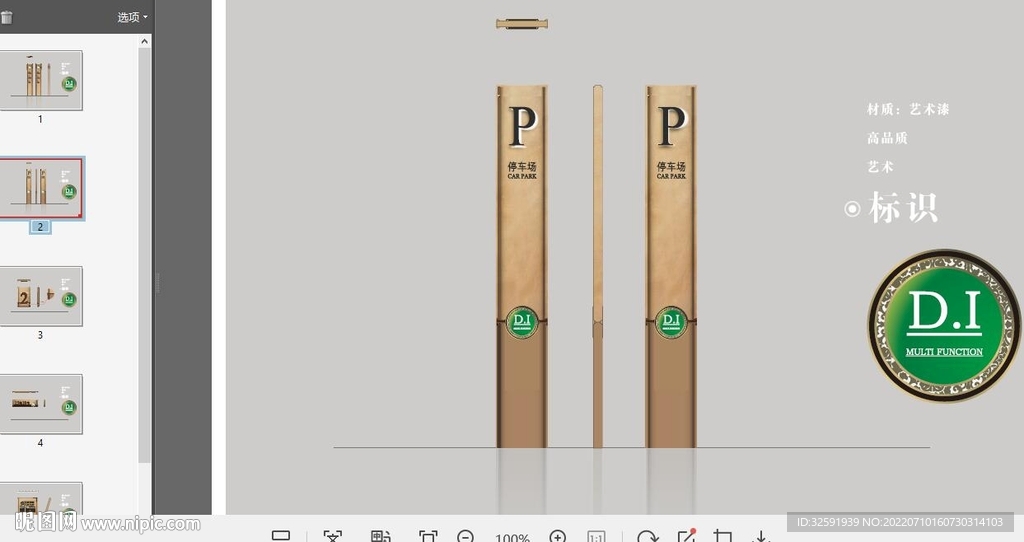Open page 3 thumbnail
This screenshot has height=542, width=1024.
pos(41,296)
